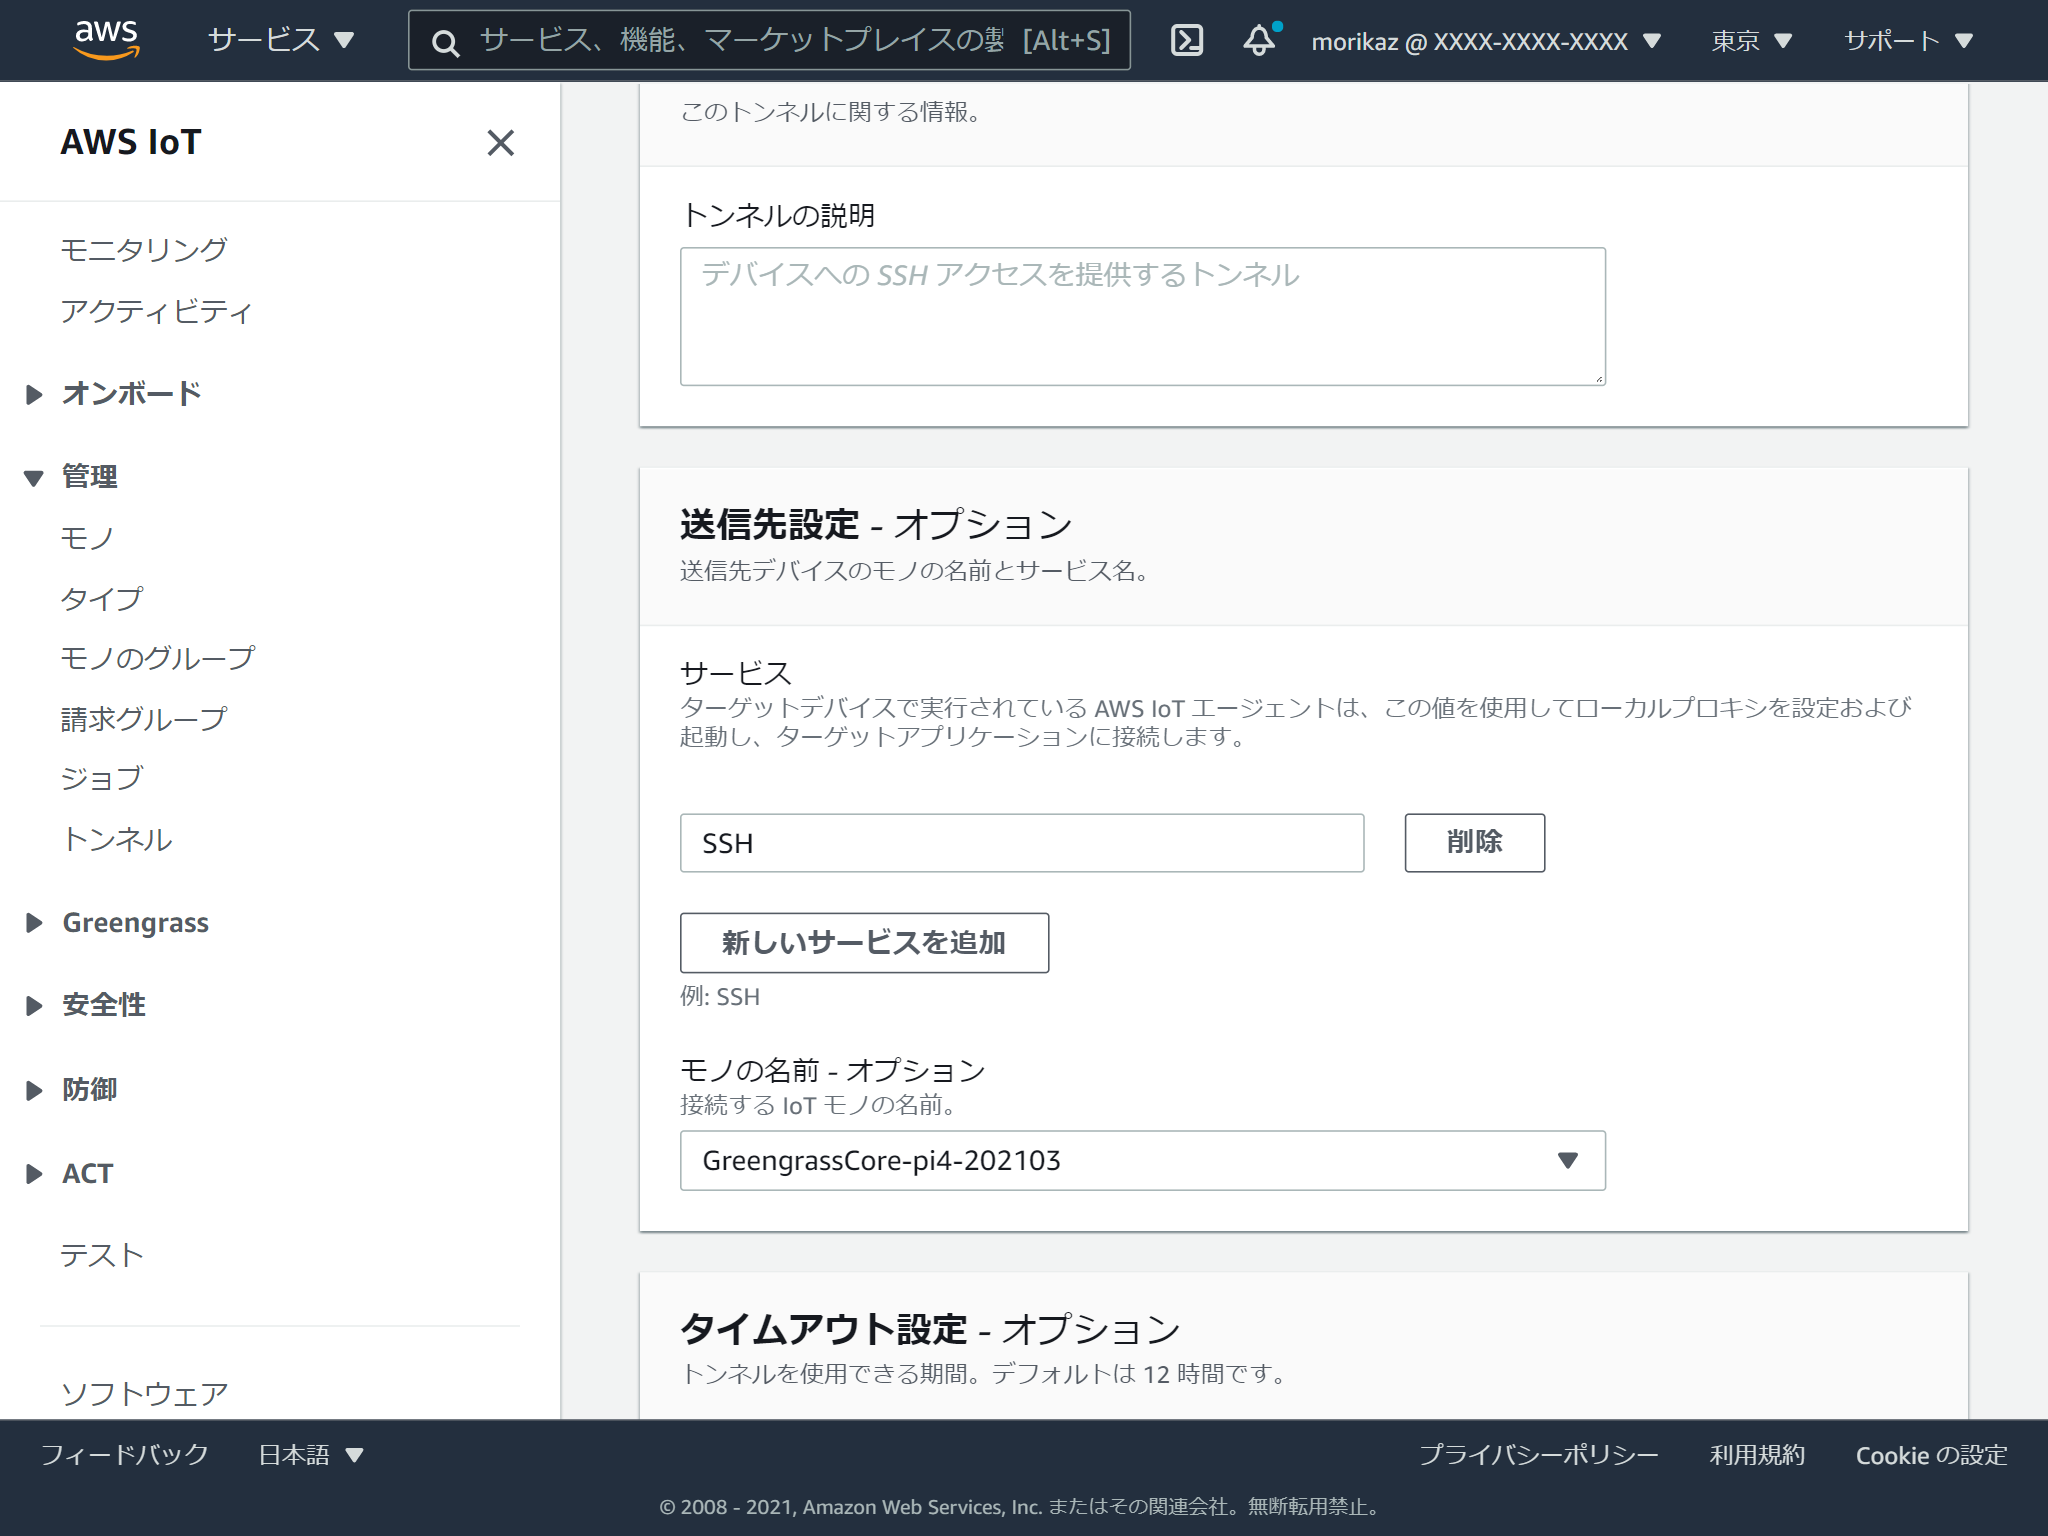Click the 削除 button
2048x1536 pixels.
pos(1474,843)
